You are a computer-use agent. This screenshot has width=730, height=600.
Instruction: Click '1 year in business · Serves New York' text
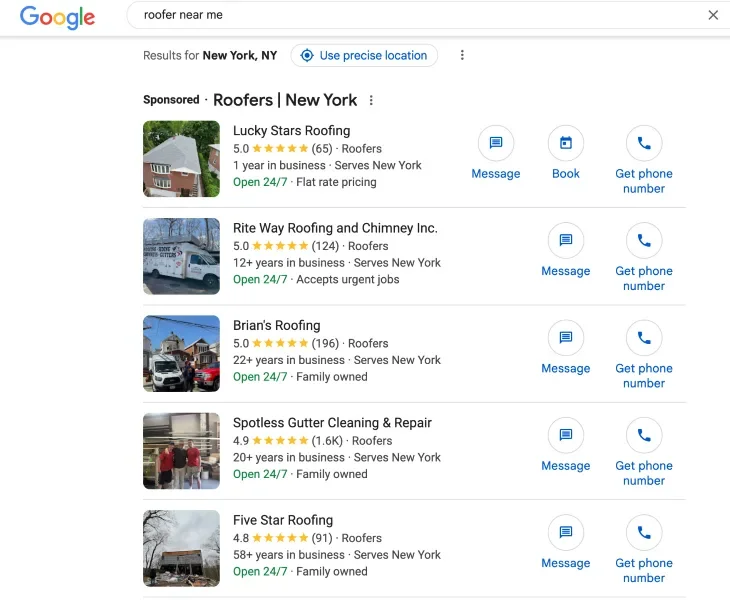point(327,165)
